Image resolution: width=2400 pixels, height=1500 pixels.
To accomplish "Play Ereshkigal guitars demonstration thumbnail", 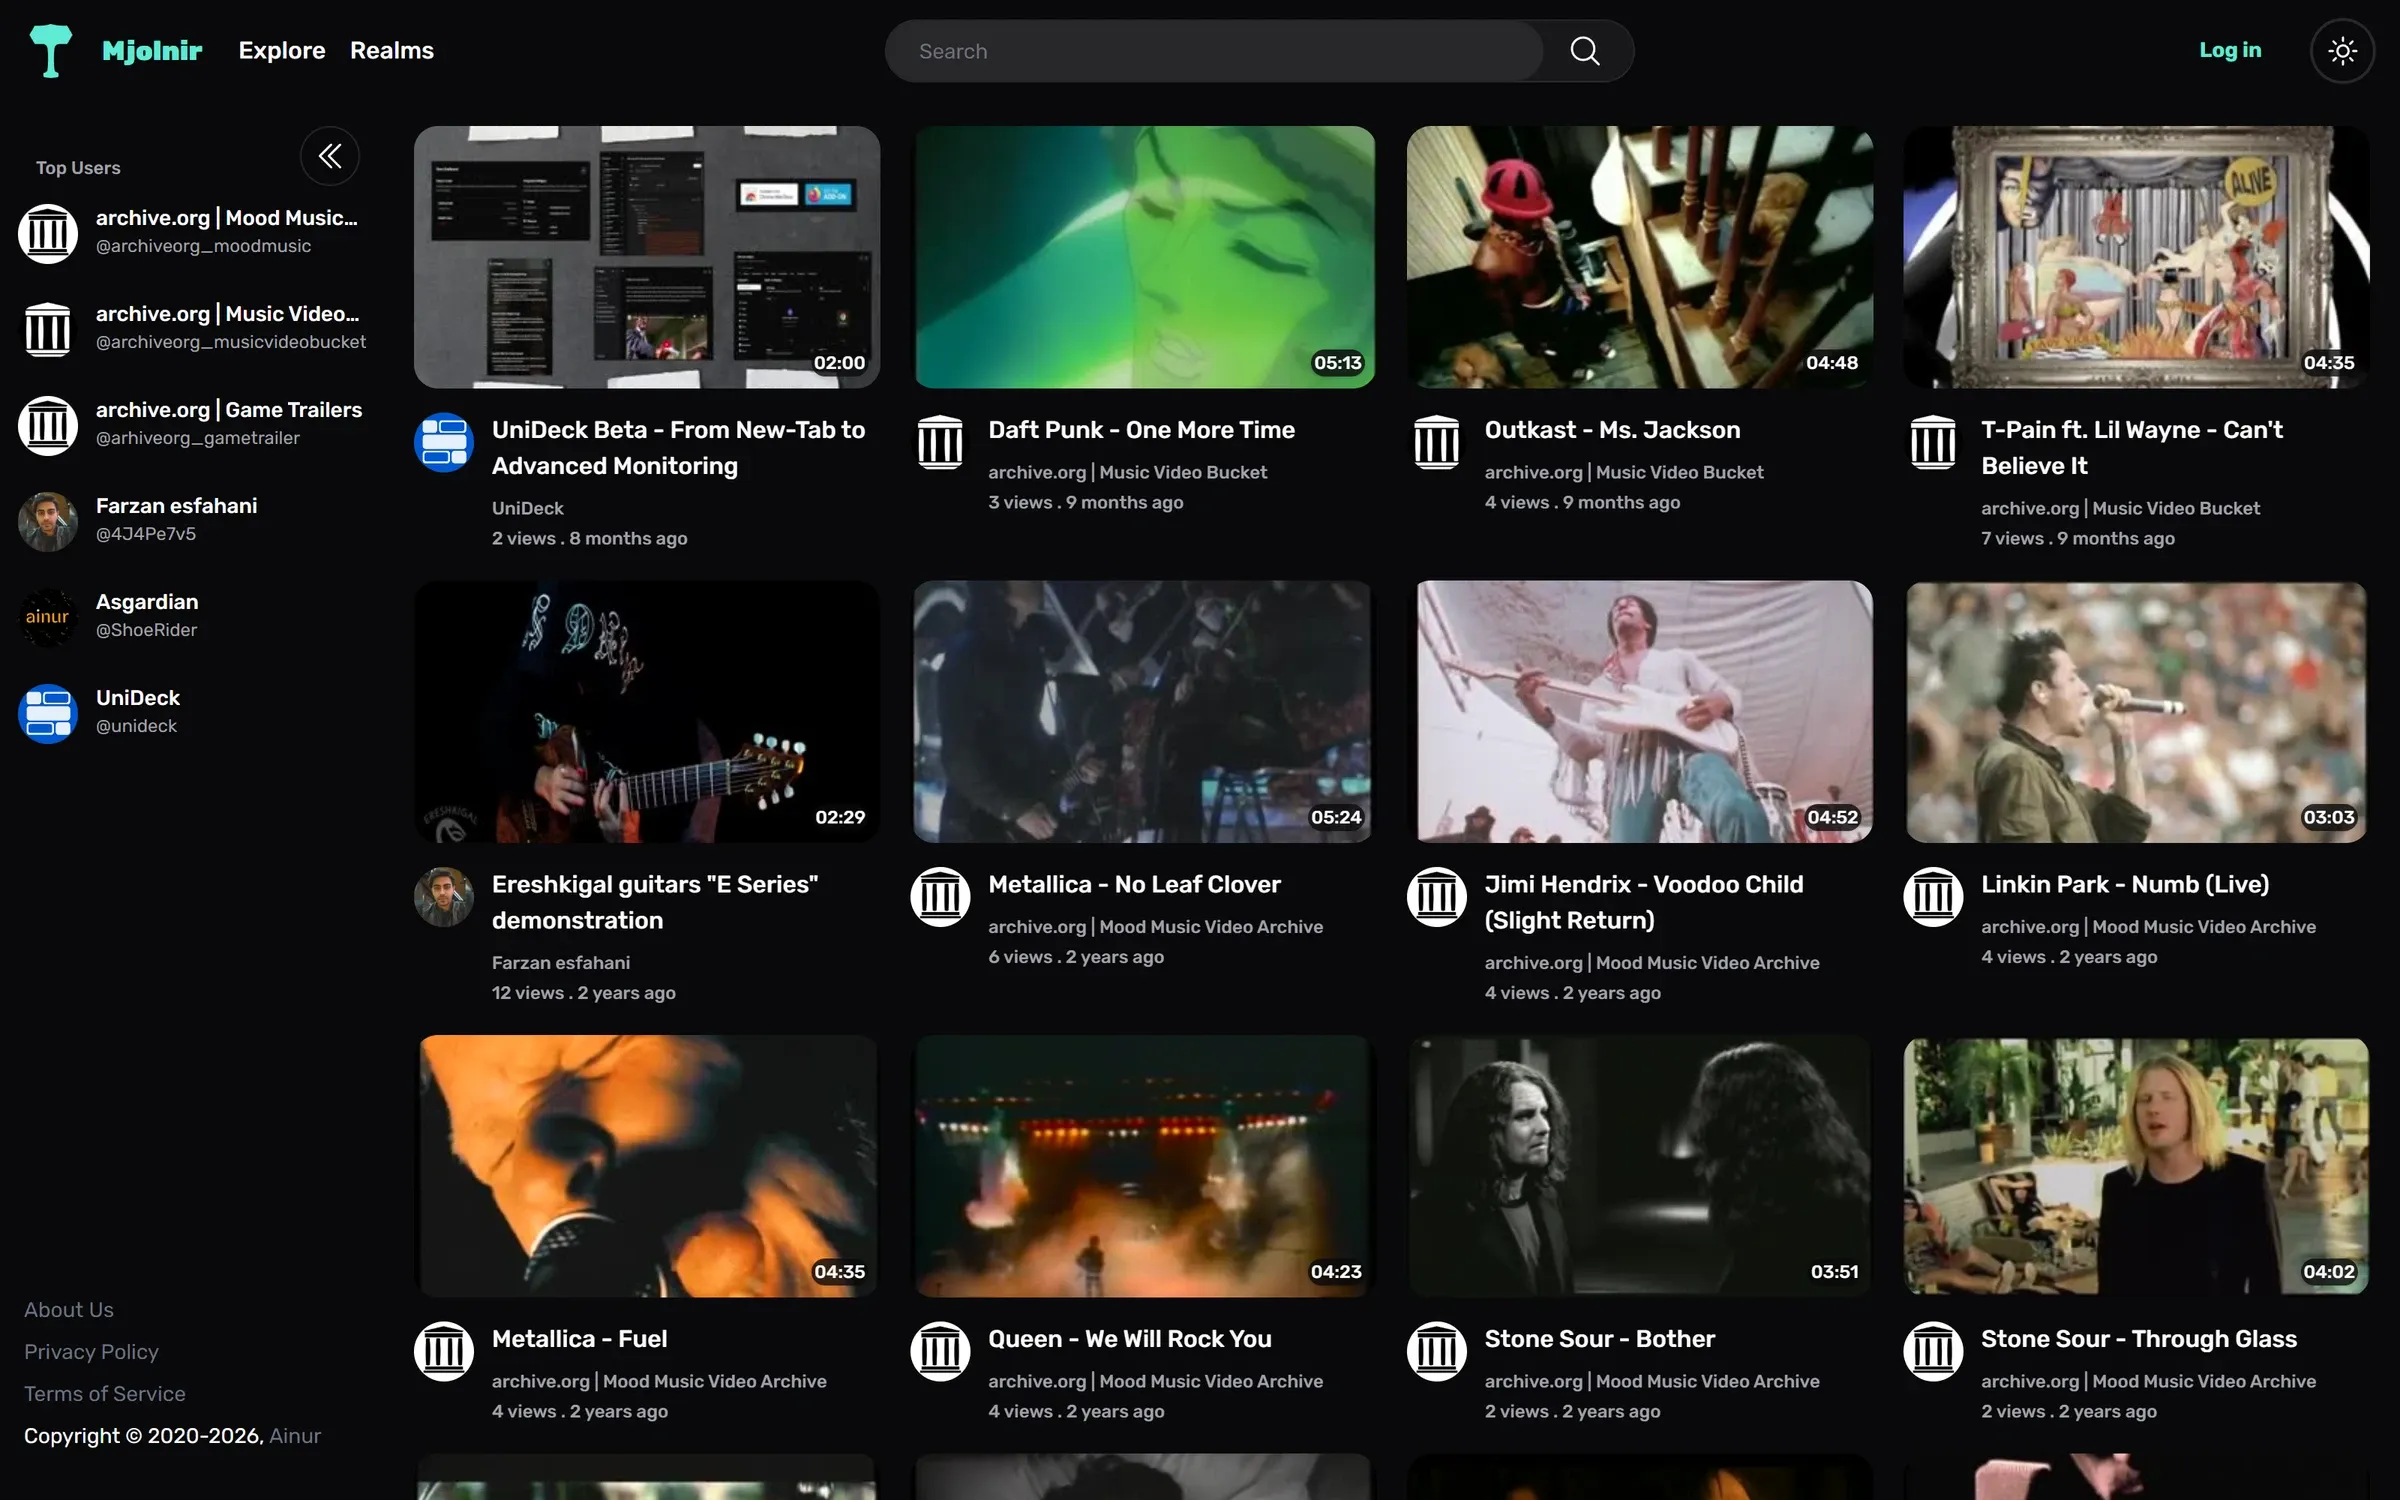I will [x=647, y=711].
